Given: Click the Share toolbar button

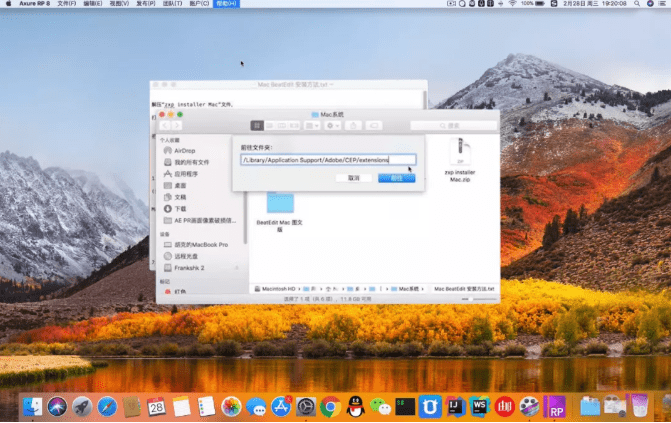Looking at the screenshot, I should click(353, 125).
